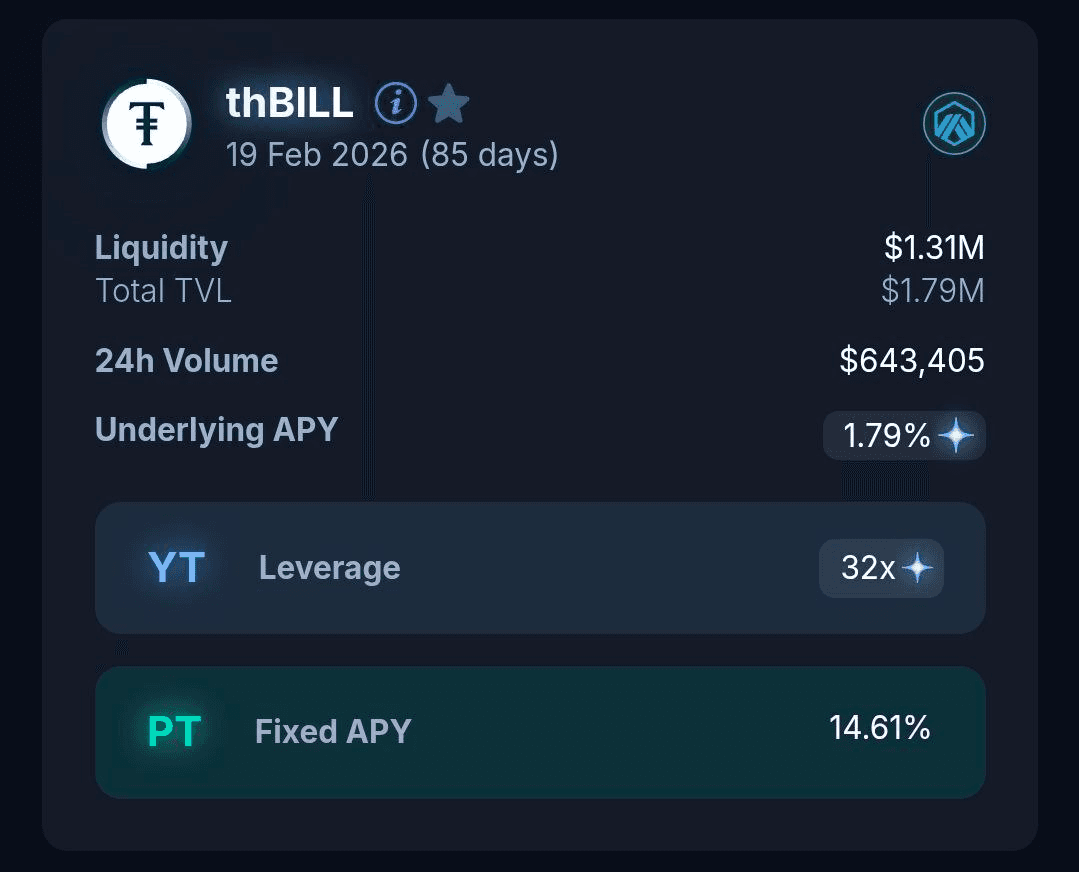Click the thBILL token logo
Viewport: 1079px width, 872px height.
[x=147, y=124]
